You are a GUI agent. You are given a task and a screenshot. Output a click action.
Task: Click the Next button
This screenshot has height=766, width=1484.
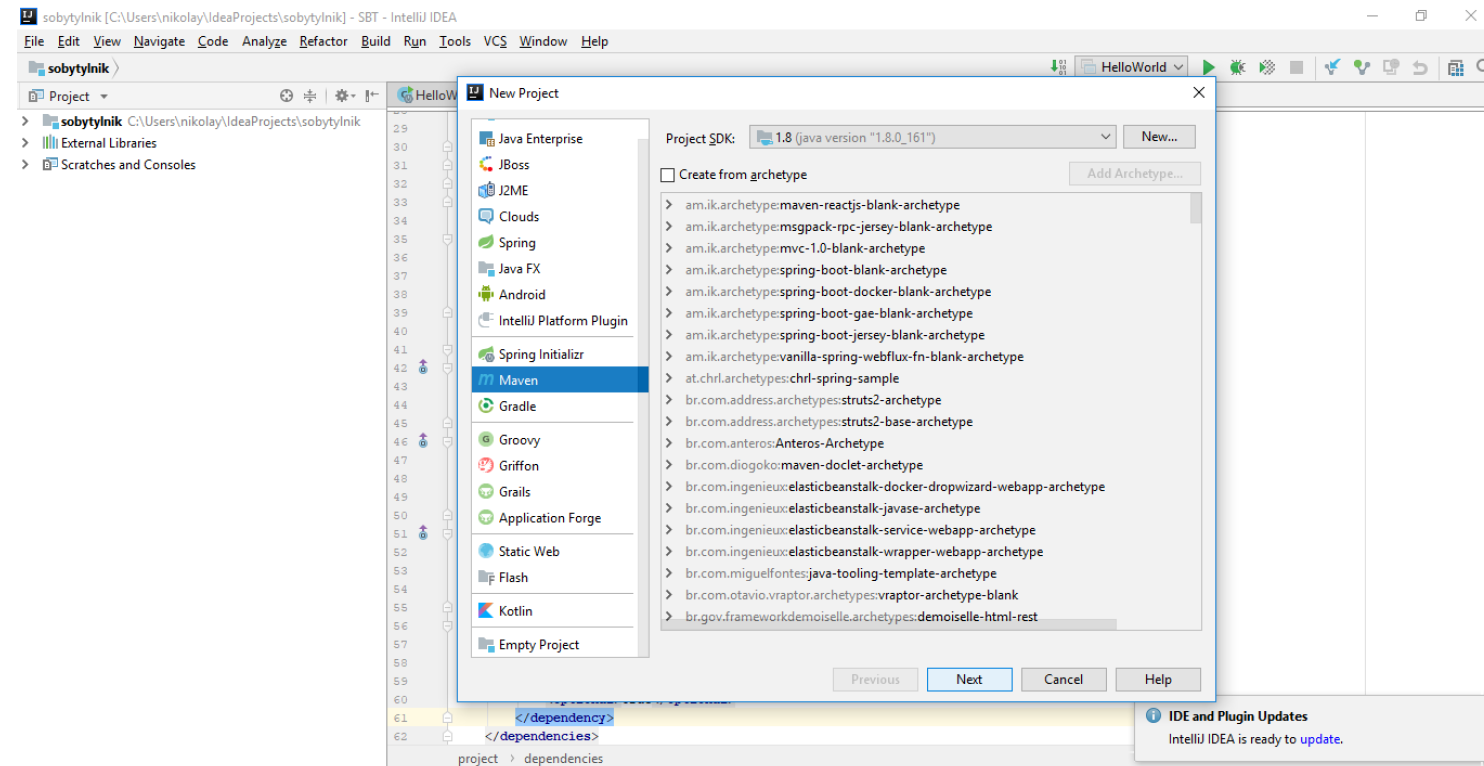[969, 679]
